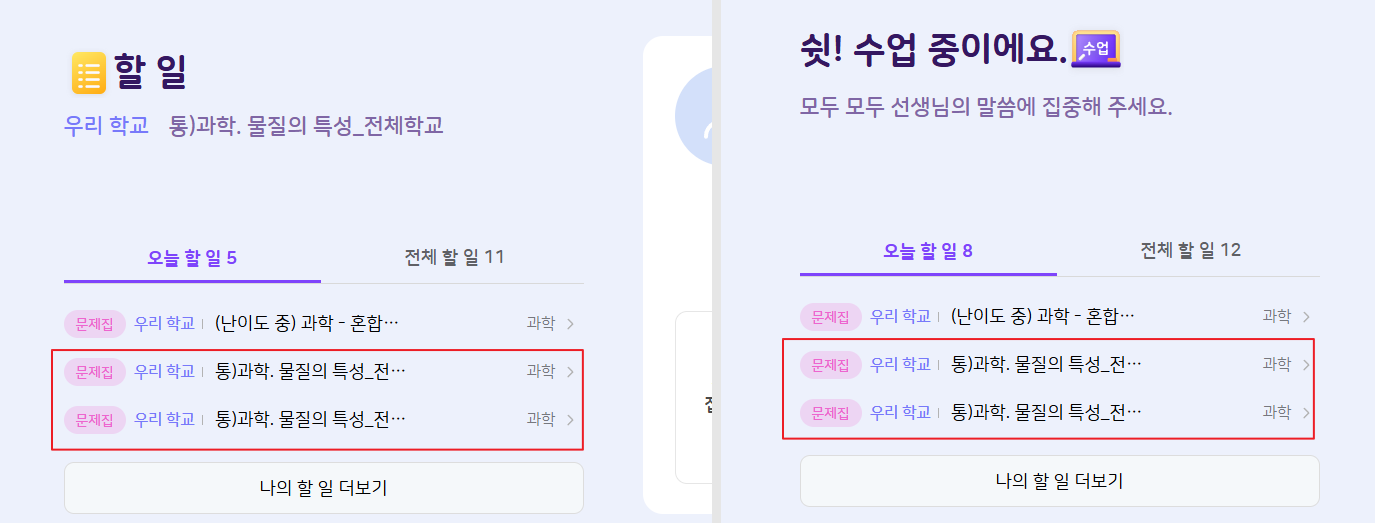
Task: Open chevron of first 통)과학 row under 오늘 할 일 8
Action: pos(1306,364)
